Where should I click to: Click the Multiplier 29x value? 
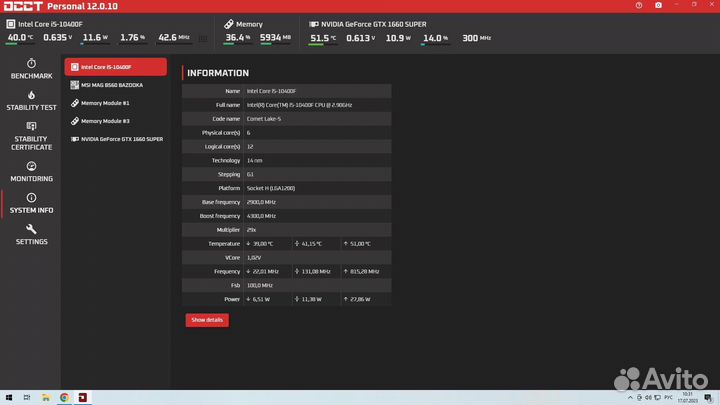pyautogui.click(x=251, y=230)
